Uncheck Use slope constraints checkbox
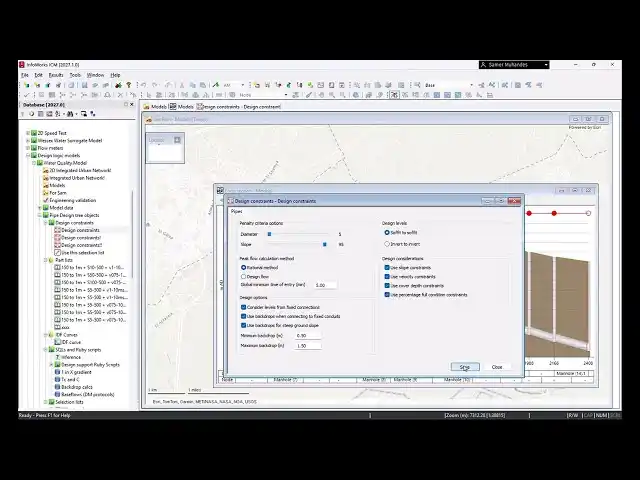Screen dimensions: 640x480 [x=387, y=267]
